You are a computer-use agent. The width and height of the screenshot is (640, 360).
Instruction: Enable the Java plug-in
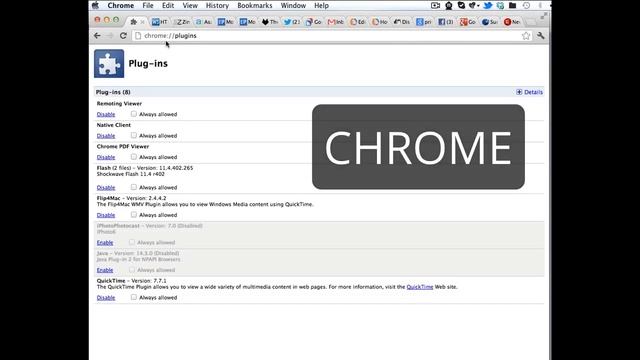pos(105,270)
